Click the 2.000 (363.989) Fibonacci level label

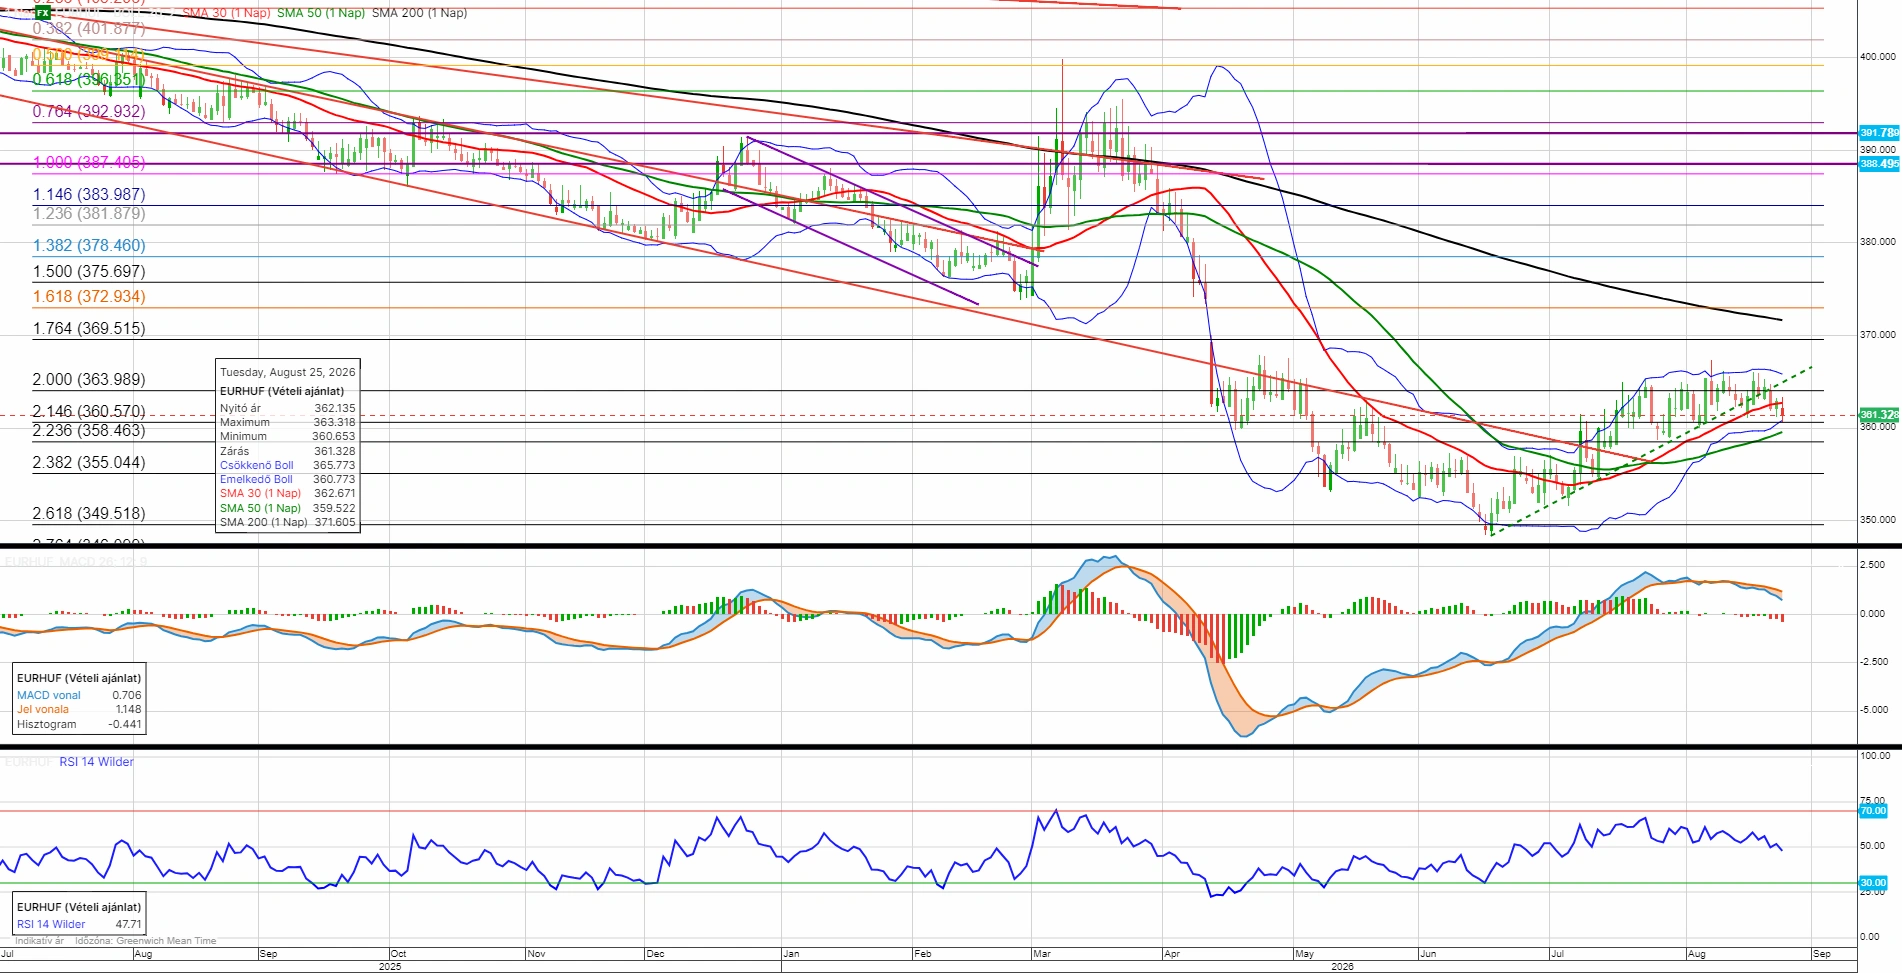pyautogui.click(x=89, y=380)
